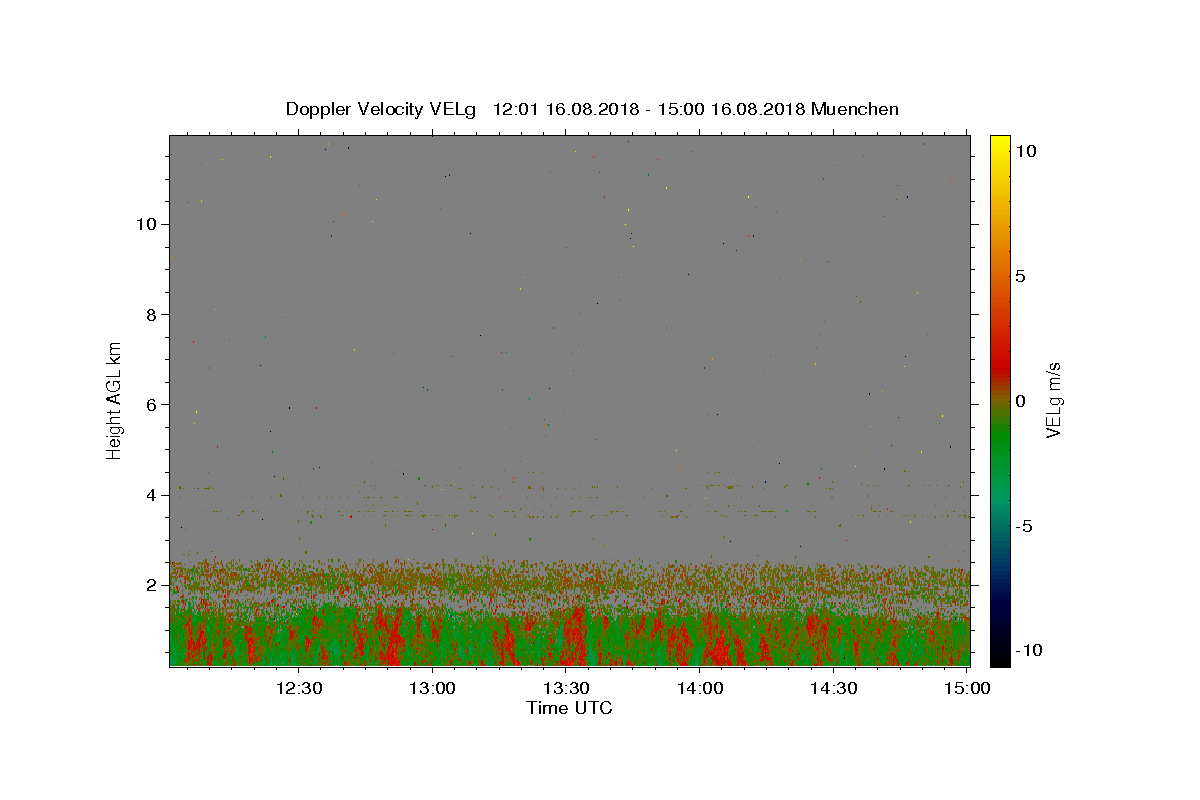Click the 13:30 time axis label

567,688
